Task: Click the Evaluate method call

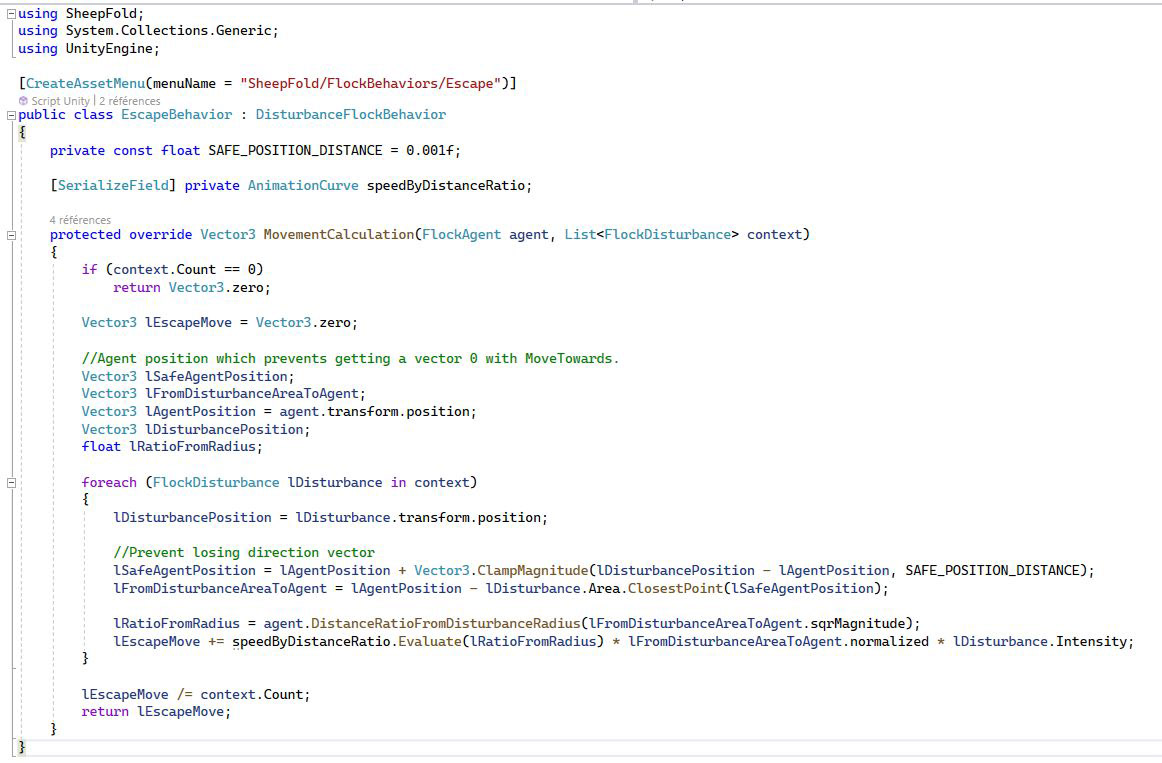Action: (x=430, y=642)
